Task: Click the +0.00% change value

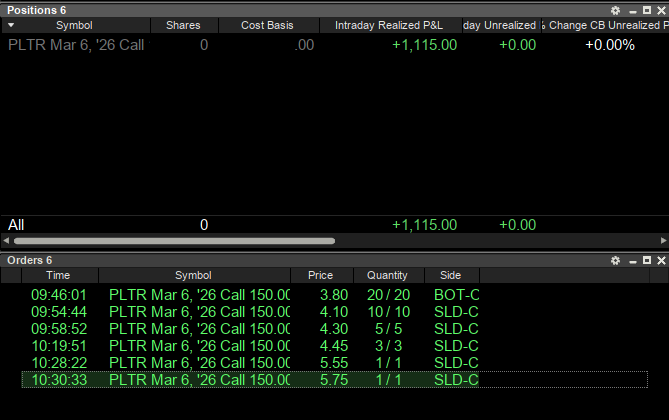Action: [610, 45]
